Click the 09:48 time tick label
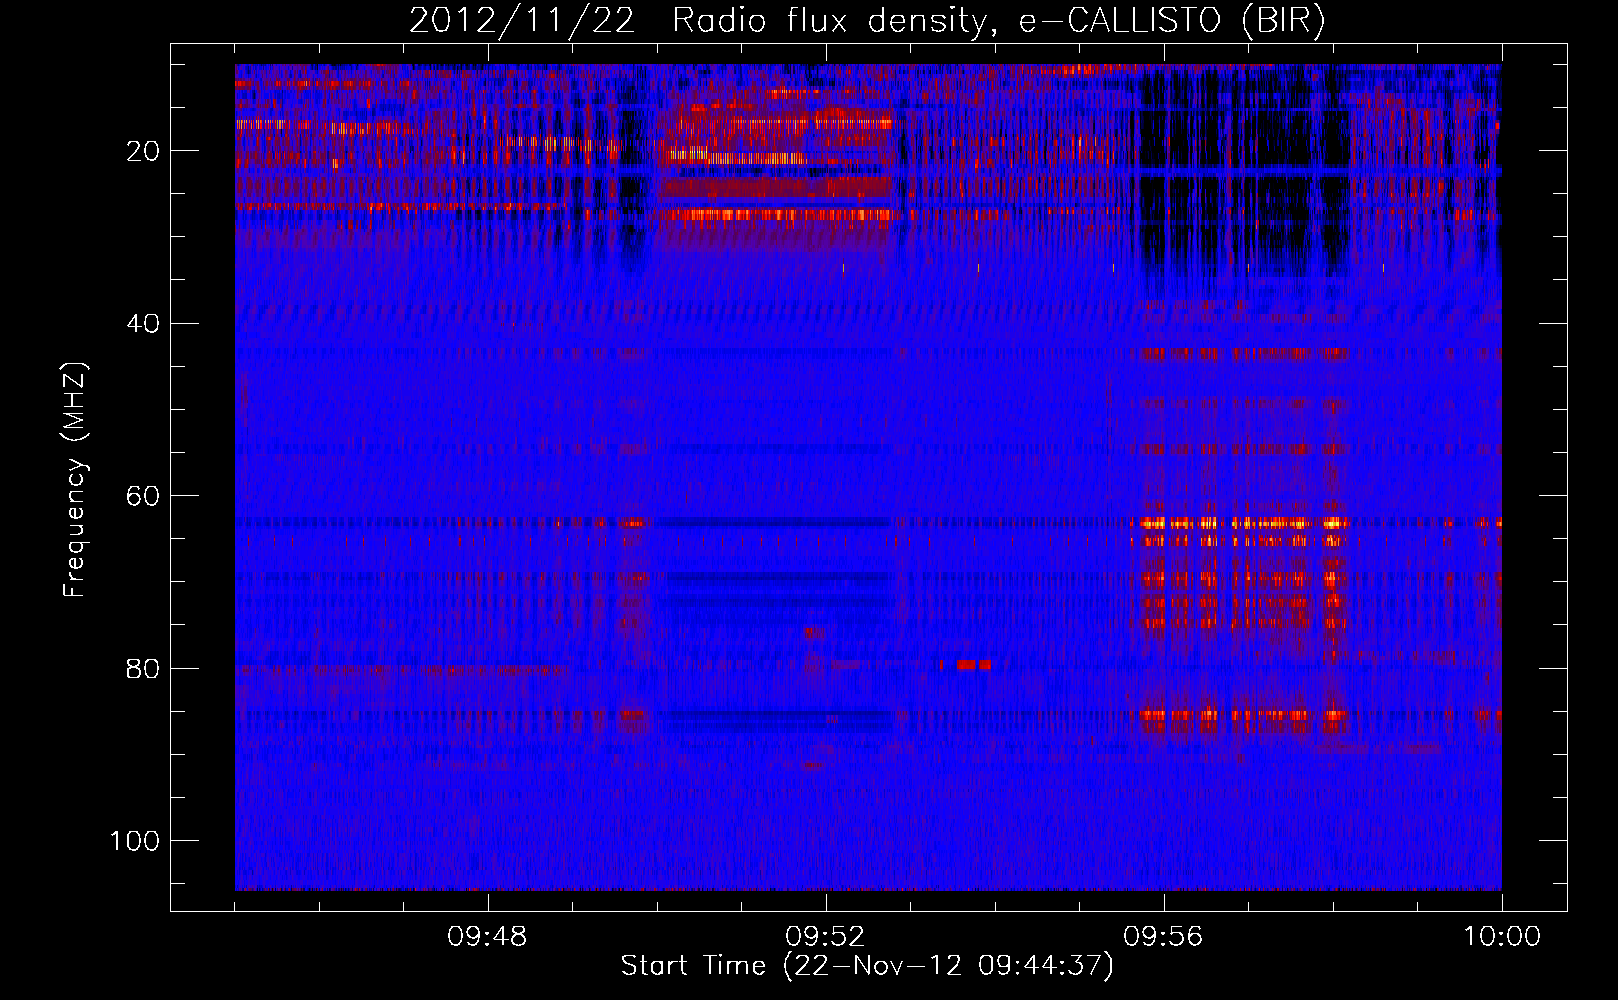The image size is (1618, 1000). pos(487,937)
